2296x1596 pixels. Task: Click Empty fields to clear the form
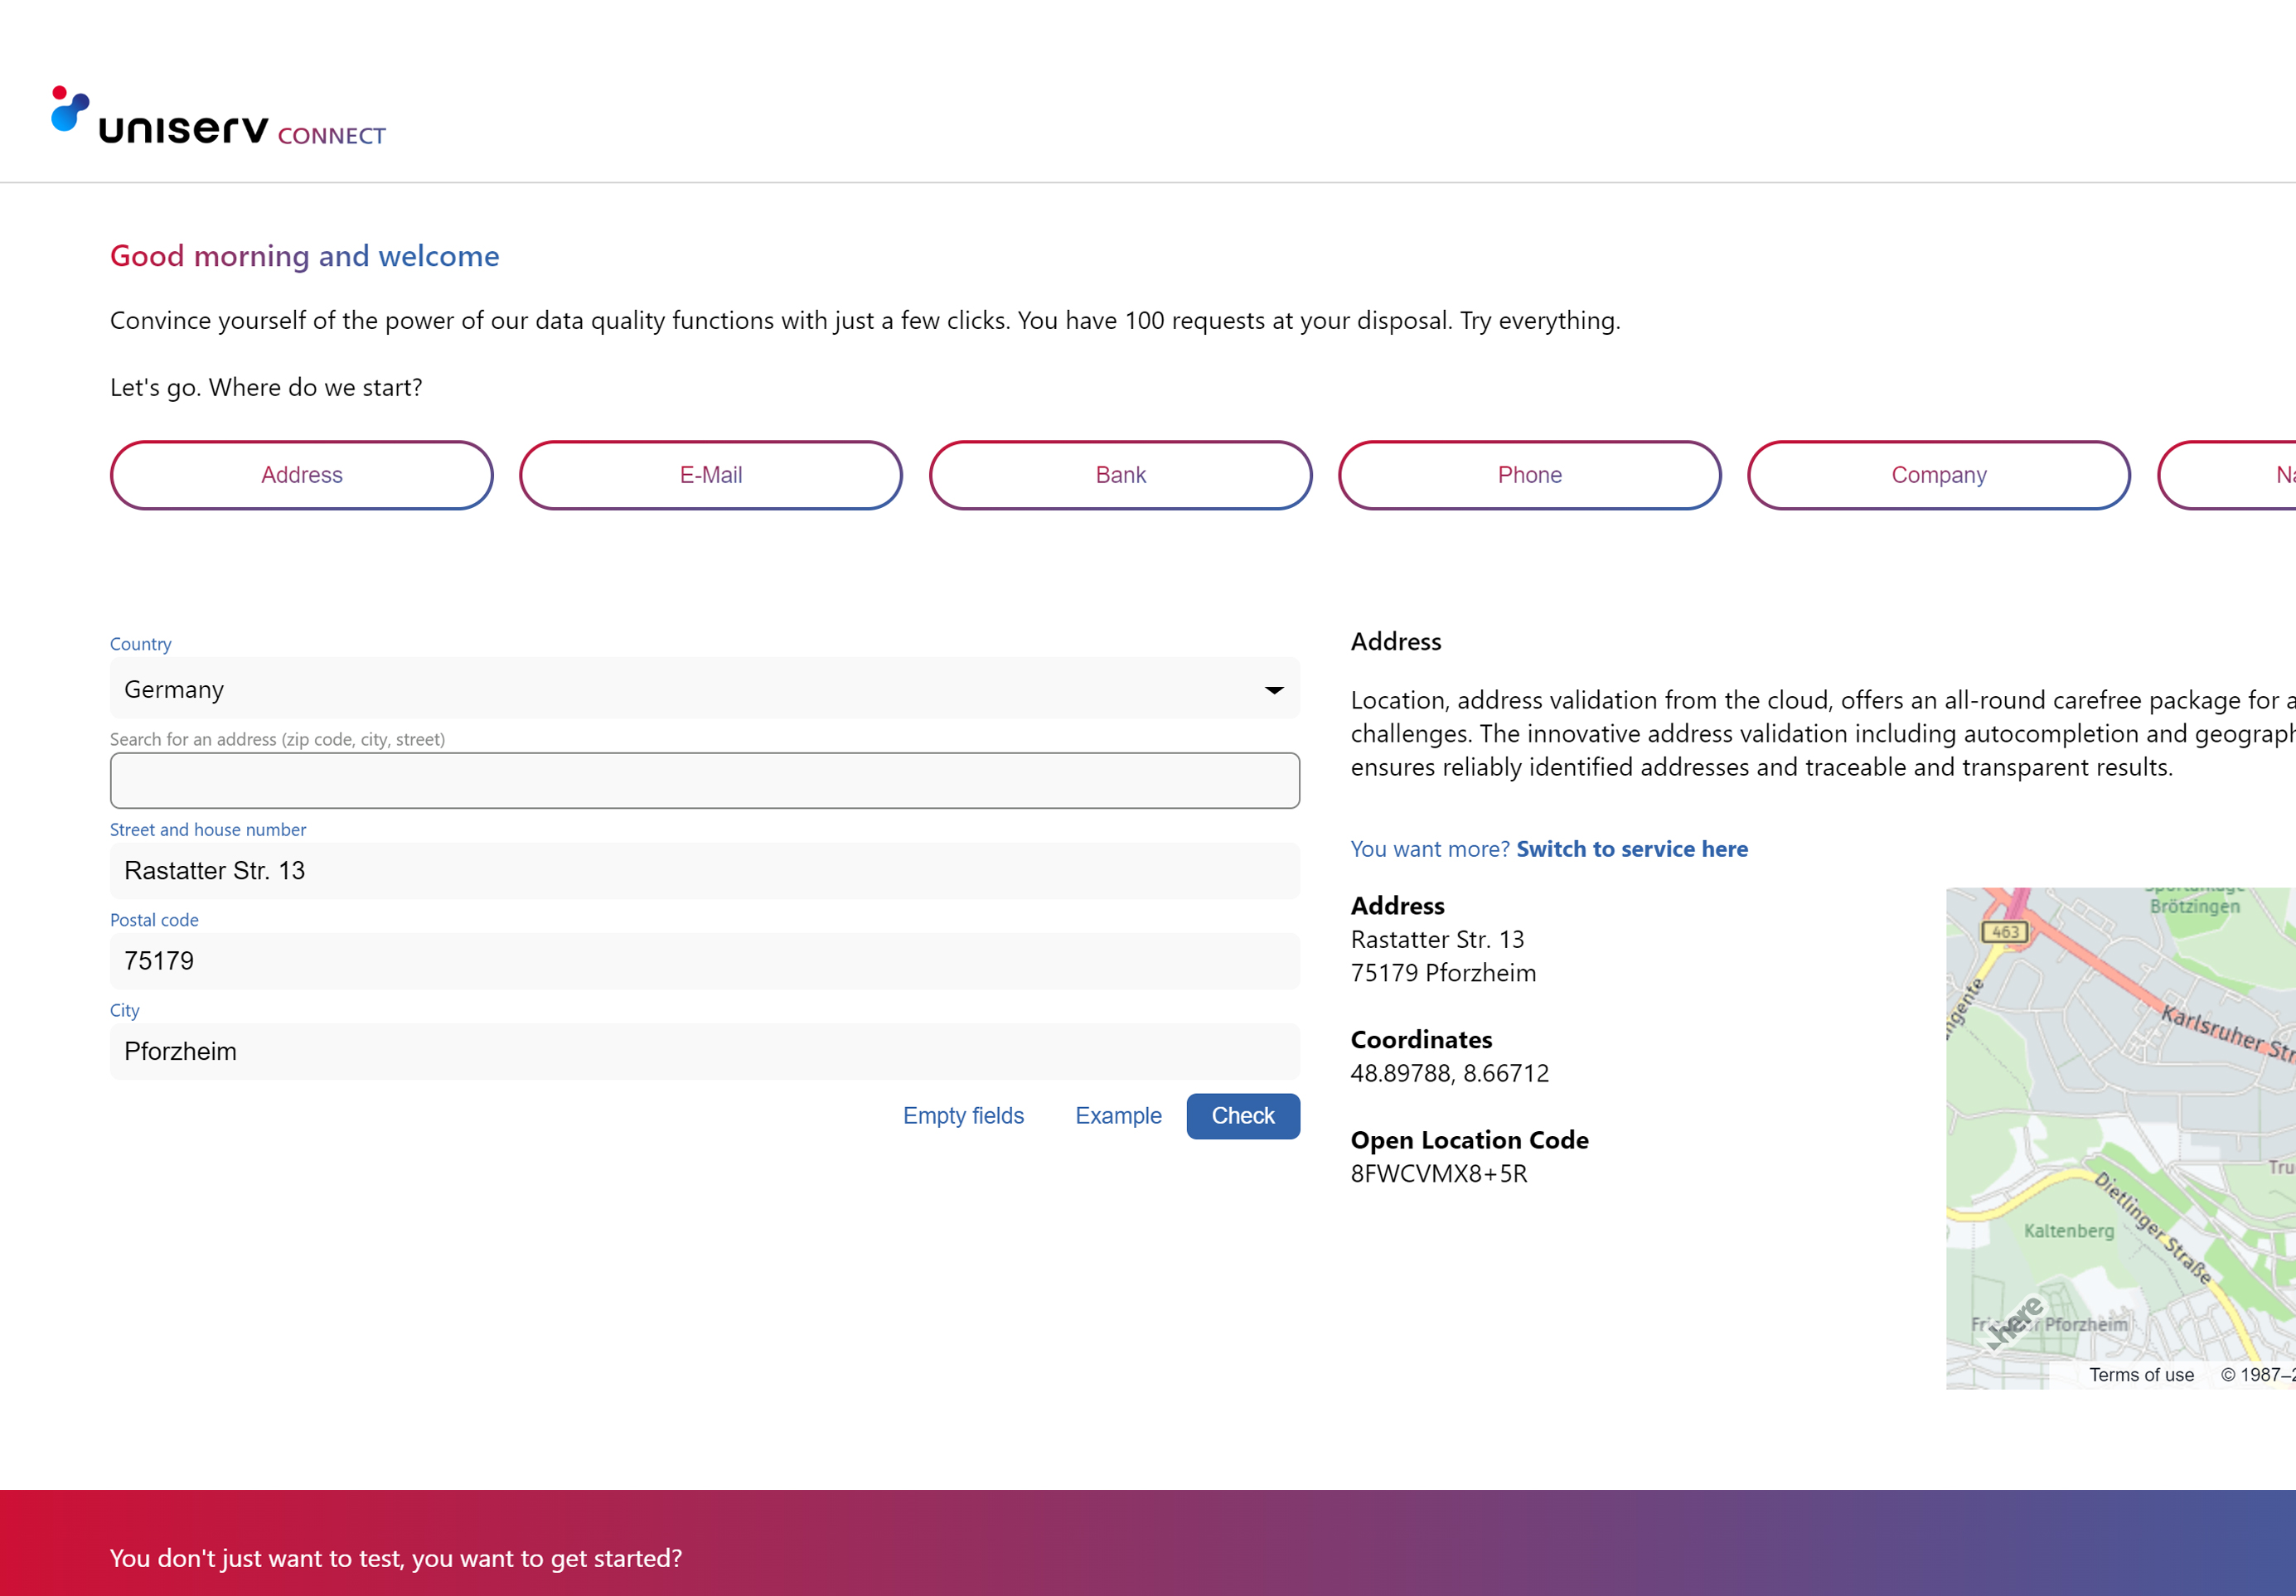click(963, 1116)
